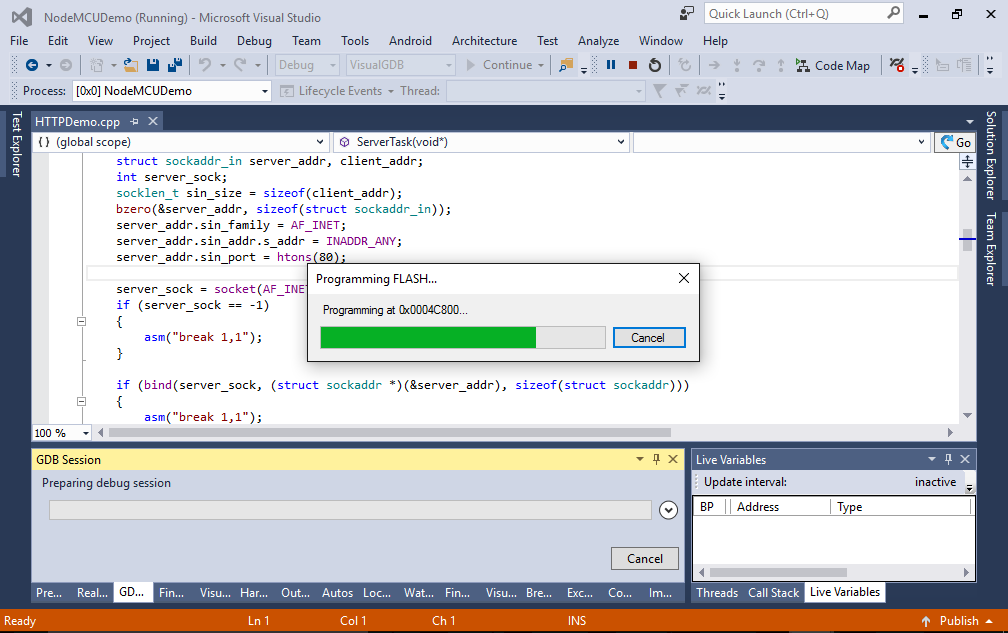Click the editor vertical scrollbar thumb

point(968,240)
